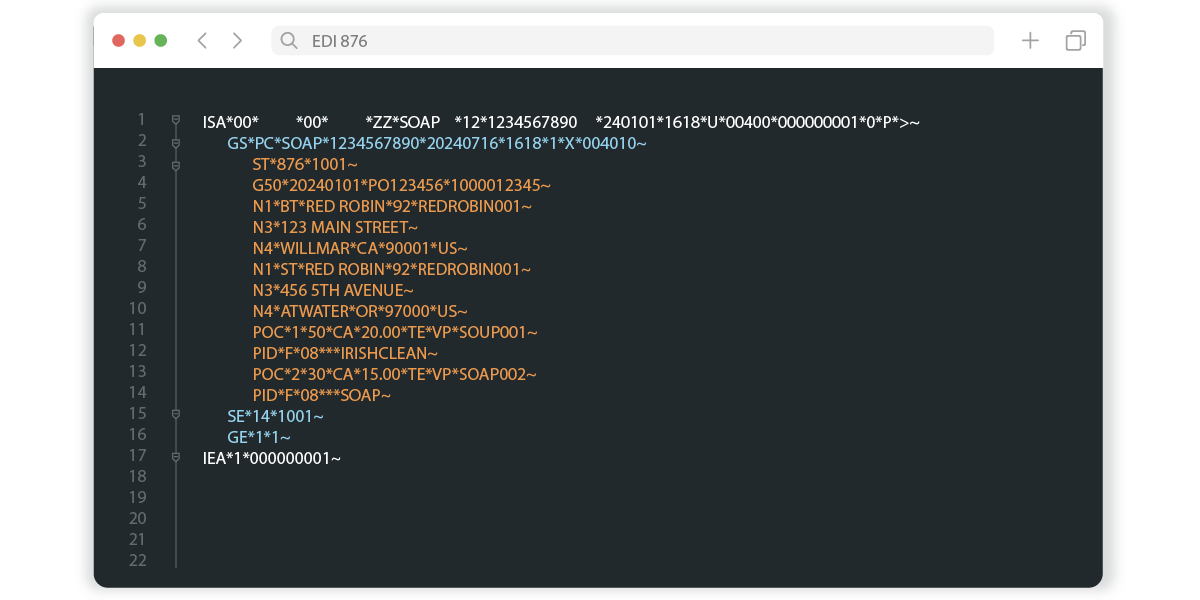1200x600 pixels.
Task: Collapse the fold marker on line 1
Action: pos(176,120)
